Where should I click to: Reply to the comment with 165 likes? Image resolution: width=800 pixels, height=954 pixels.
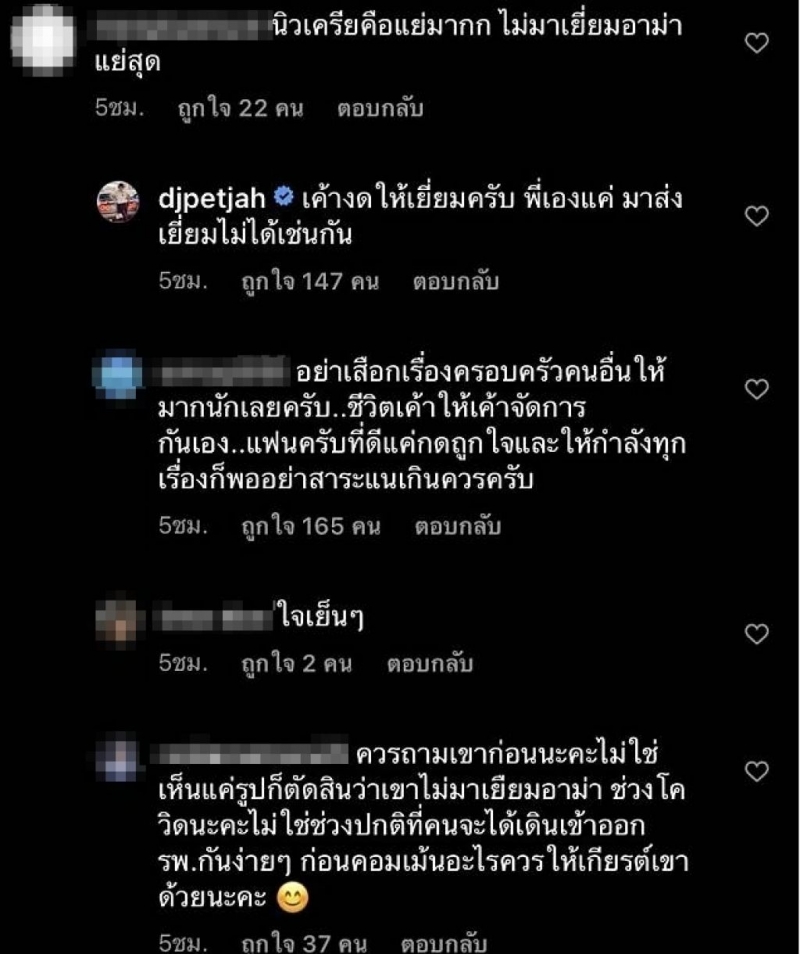(457, 526)
